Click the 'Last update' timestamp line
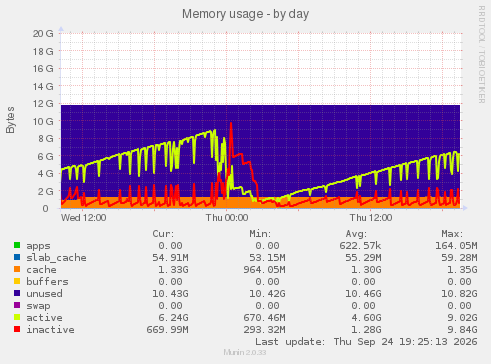 click(366, 342)
